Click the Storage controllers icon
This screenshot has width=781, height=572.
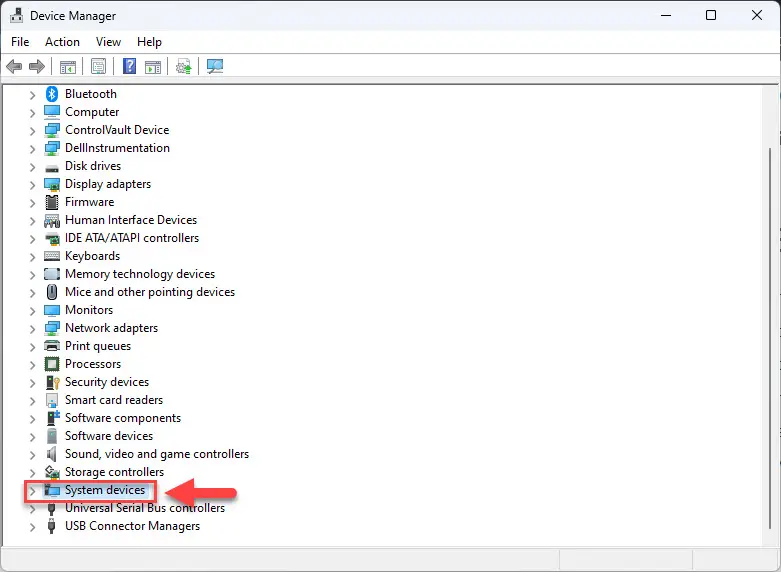pos(52,471)
